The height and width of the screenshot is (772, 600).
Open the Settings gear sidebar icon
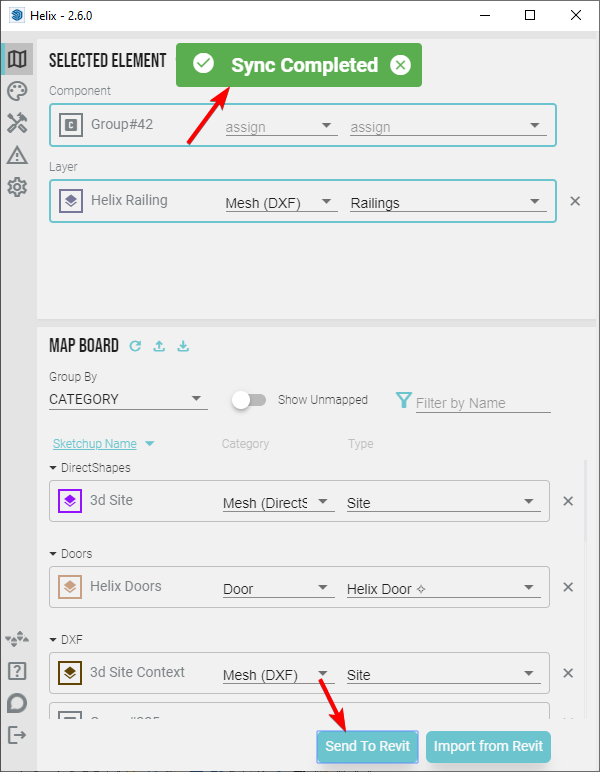coord(17,187)
